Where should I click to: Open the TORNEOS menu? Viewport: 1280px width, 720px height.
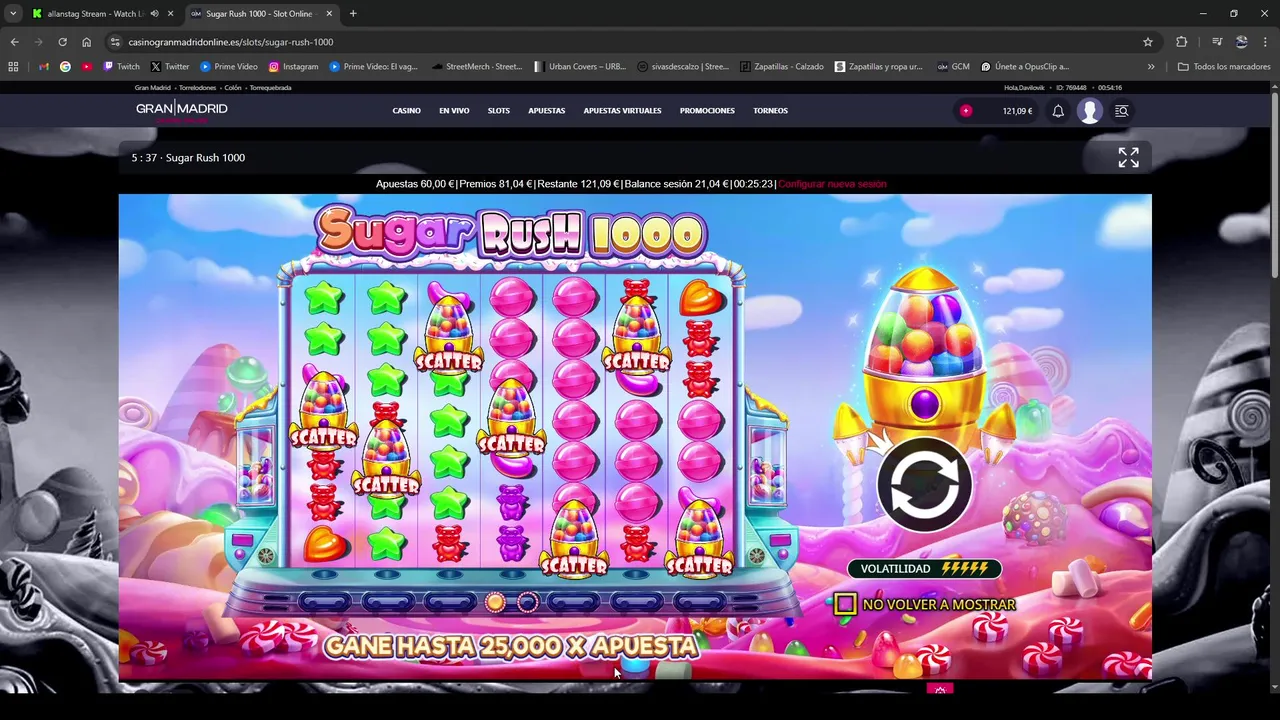coord(770,111)
